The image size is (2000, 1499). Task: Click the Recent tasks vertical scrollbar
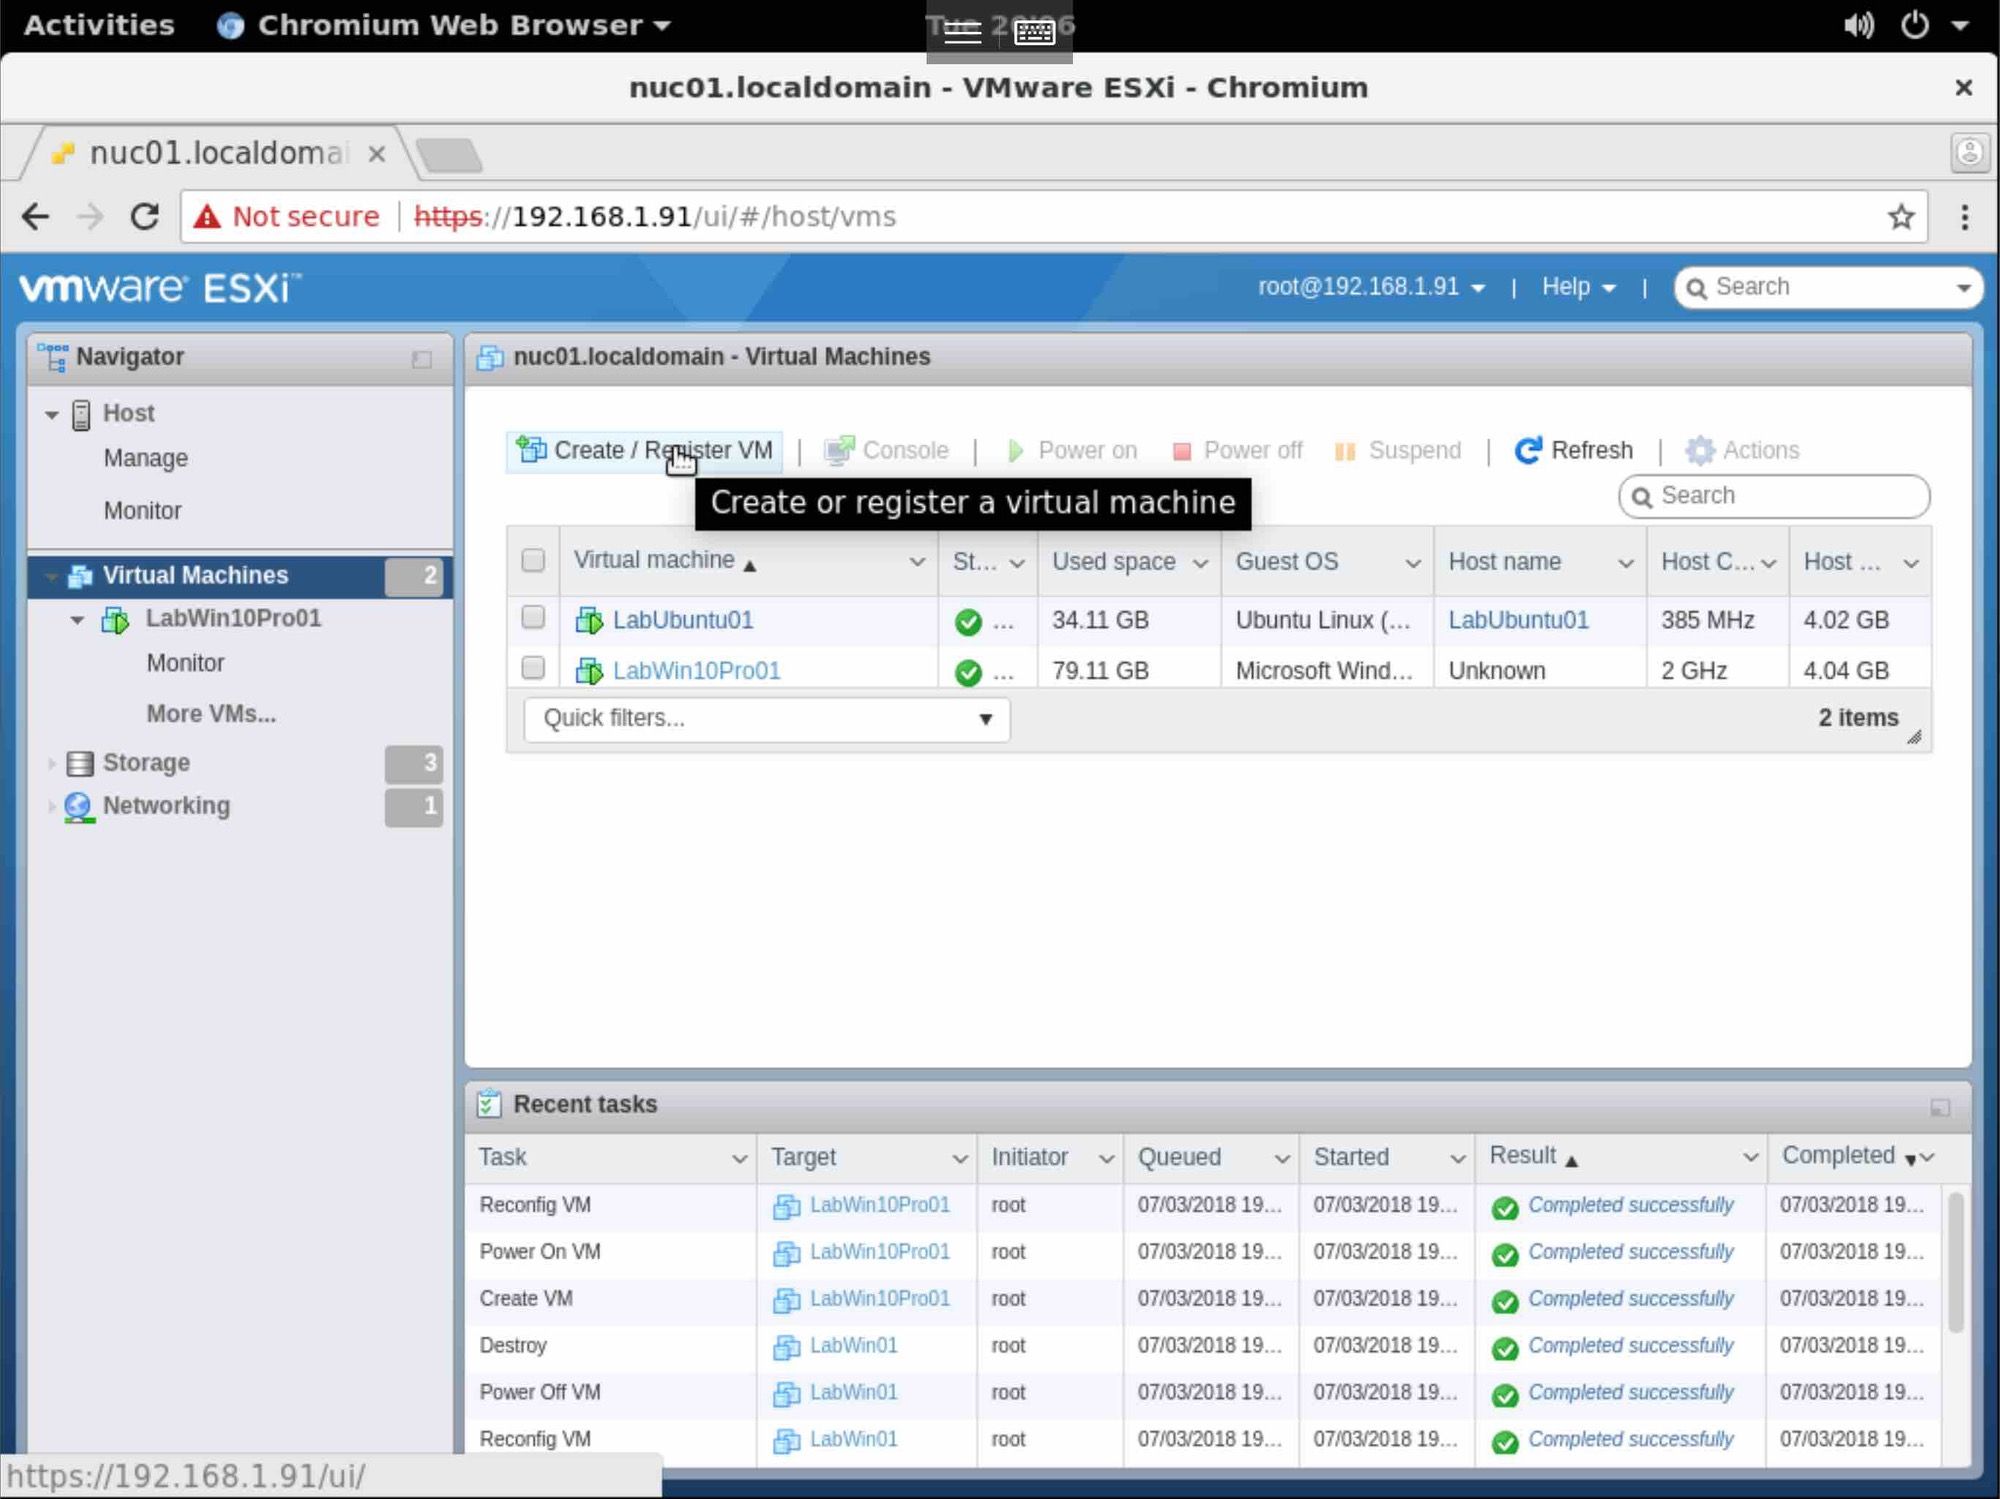[1955, 1262]
